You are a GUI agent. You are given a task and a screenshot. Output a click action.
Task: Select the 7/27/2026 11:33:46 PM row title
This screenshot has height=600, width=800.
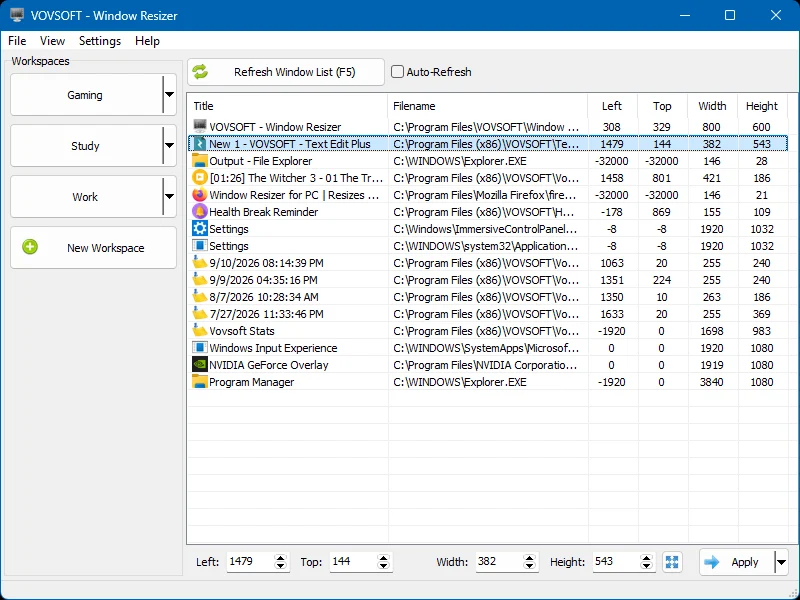click(x=266, y=314)
